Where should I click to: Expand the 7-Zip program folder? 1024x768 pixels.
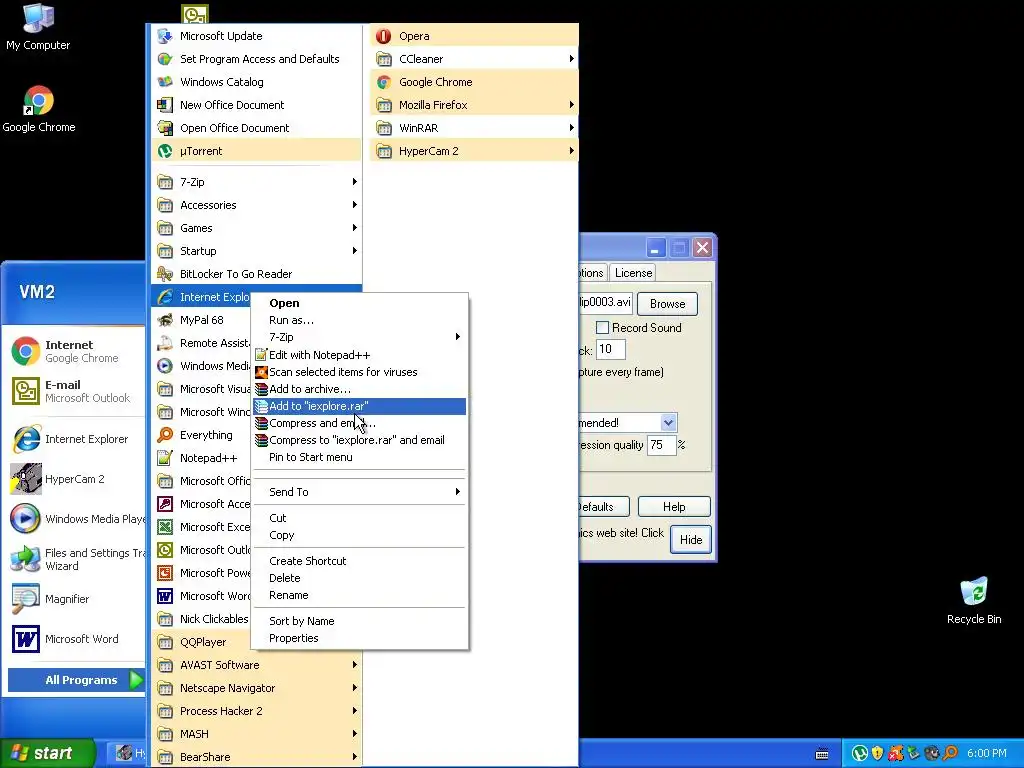point(256,182)
